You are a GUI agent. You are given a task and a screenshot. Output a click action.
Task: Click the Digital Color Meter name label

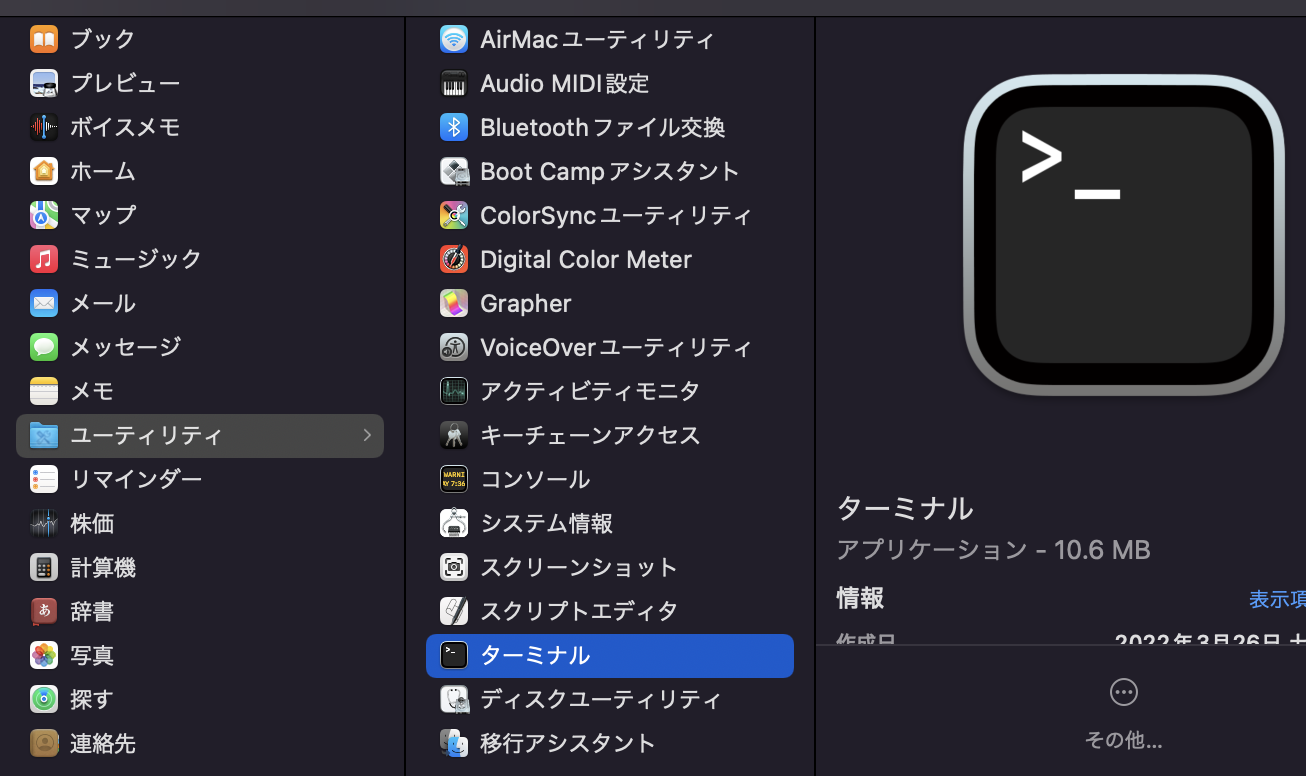click(586, 260)
